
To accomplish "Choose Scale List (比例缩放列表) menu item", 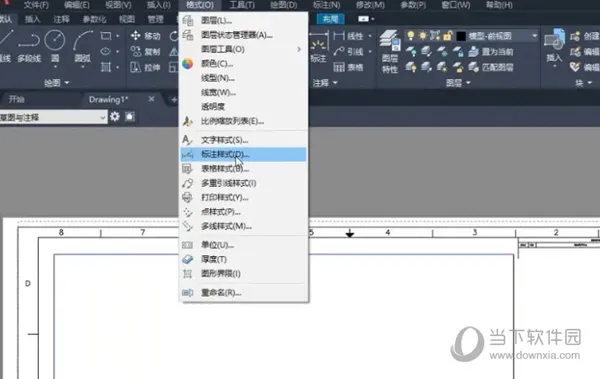I will (243, 121).
